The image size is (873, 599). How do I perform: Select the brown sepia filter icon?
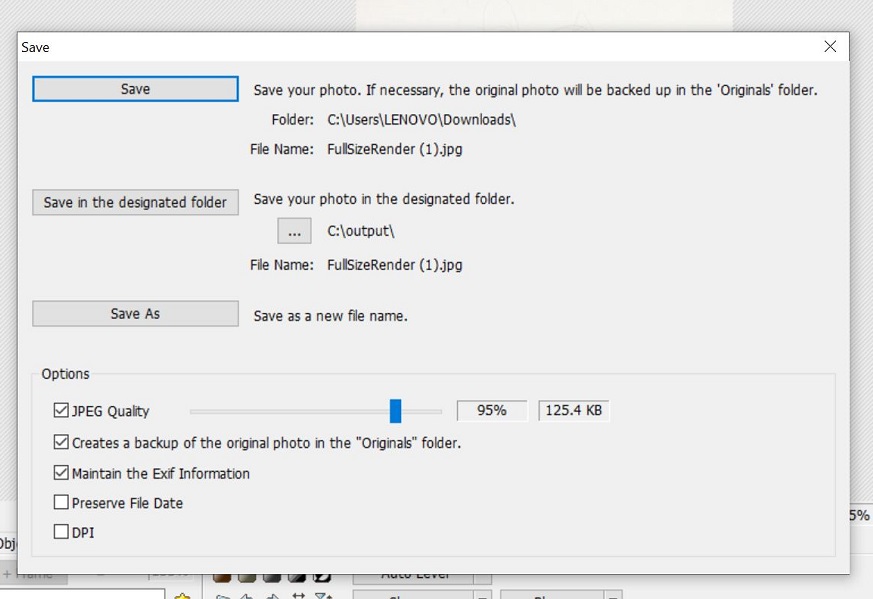222,577
